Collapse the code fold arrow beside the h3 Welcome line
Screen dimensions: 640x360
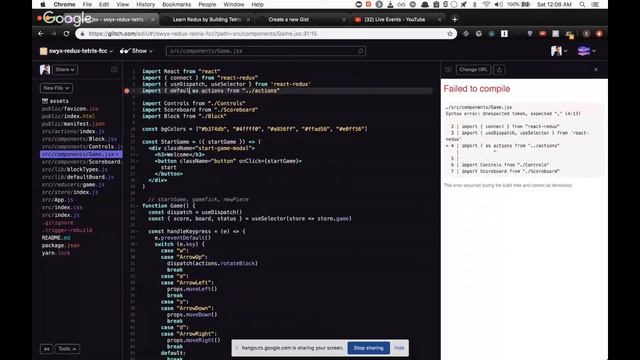tap(137, 155)
